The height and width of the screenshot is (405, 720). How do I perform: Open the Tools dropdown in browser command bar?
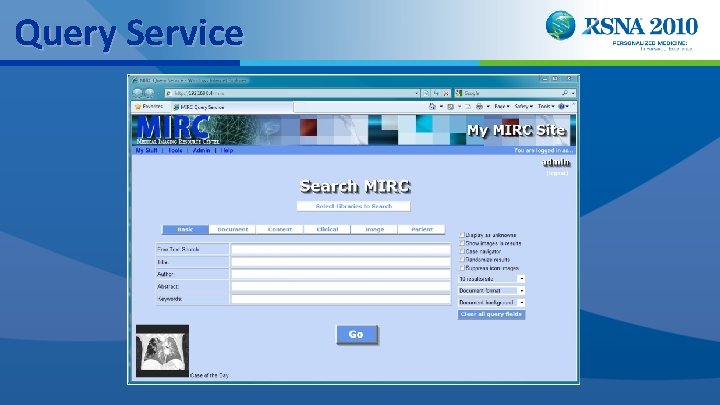tap(546, 107)
